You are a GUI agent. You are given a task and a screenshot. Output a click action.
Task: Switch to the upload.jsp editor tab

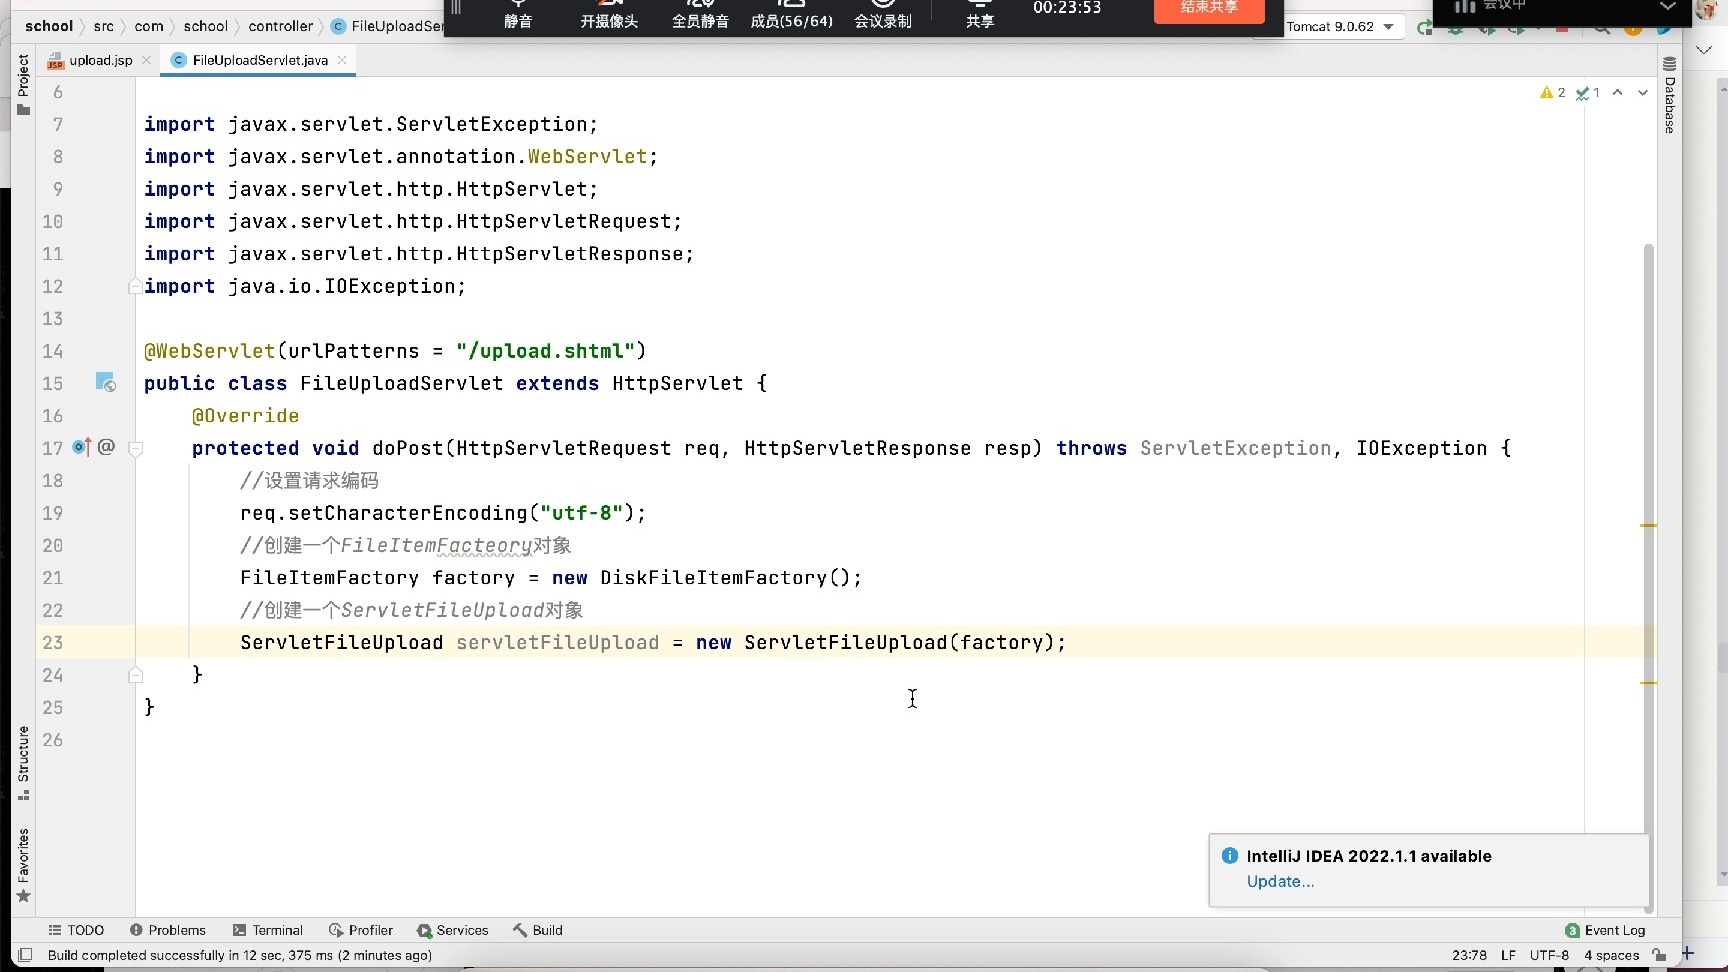(100, 60)
